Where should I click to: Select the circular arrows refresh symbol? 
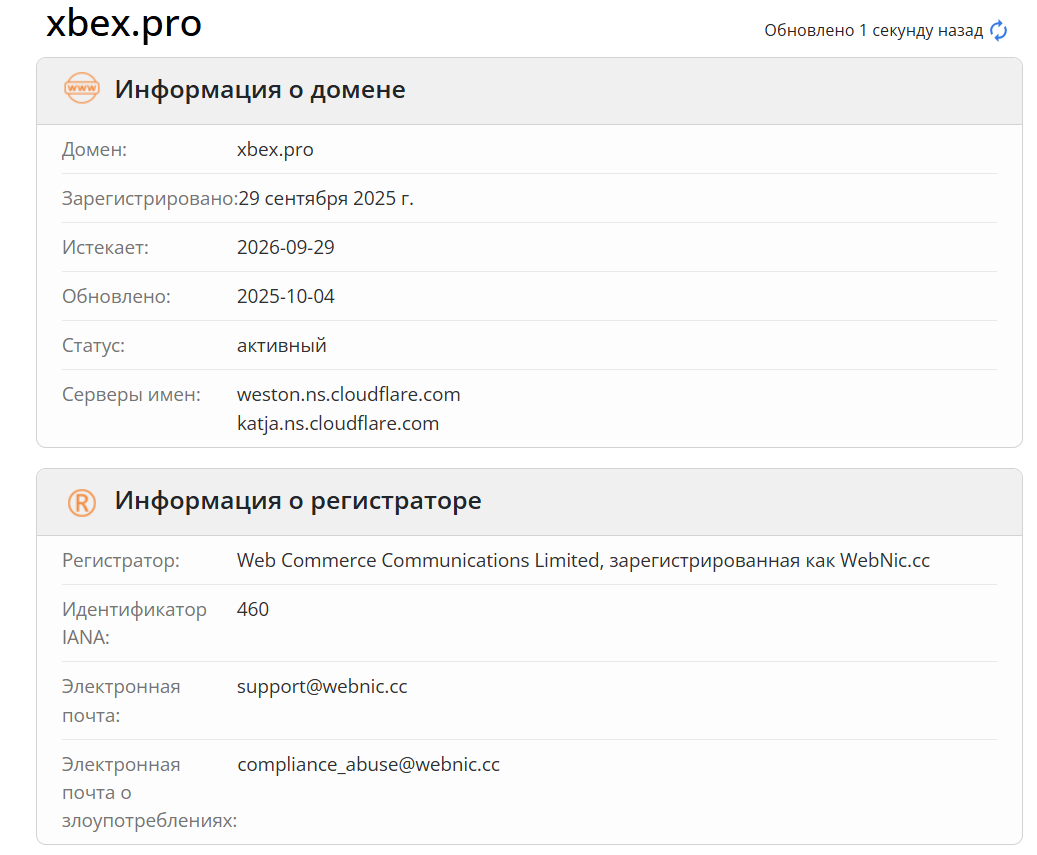pos(996,31)
